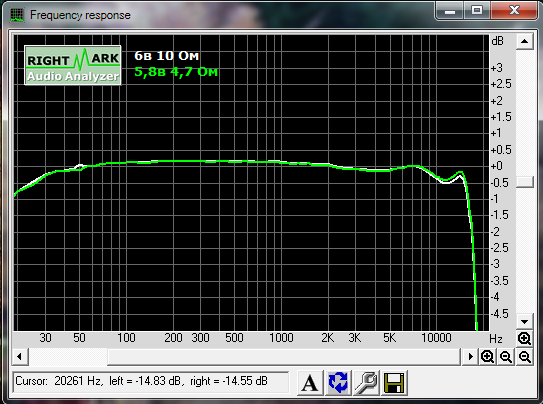Screen dimensions: 543x404
Task: Click the -4.5 dB axis label
Action: pyautogui.click(x=500, y=314)
